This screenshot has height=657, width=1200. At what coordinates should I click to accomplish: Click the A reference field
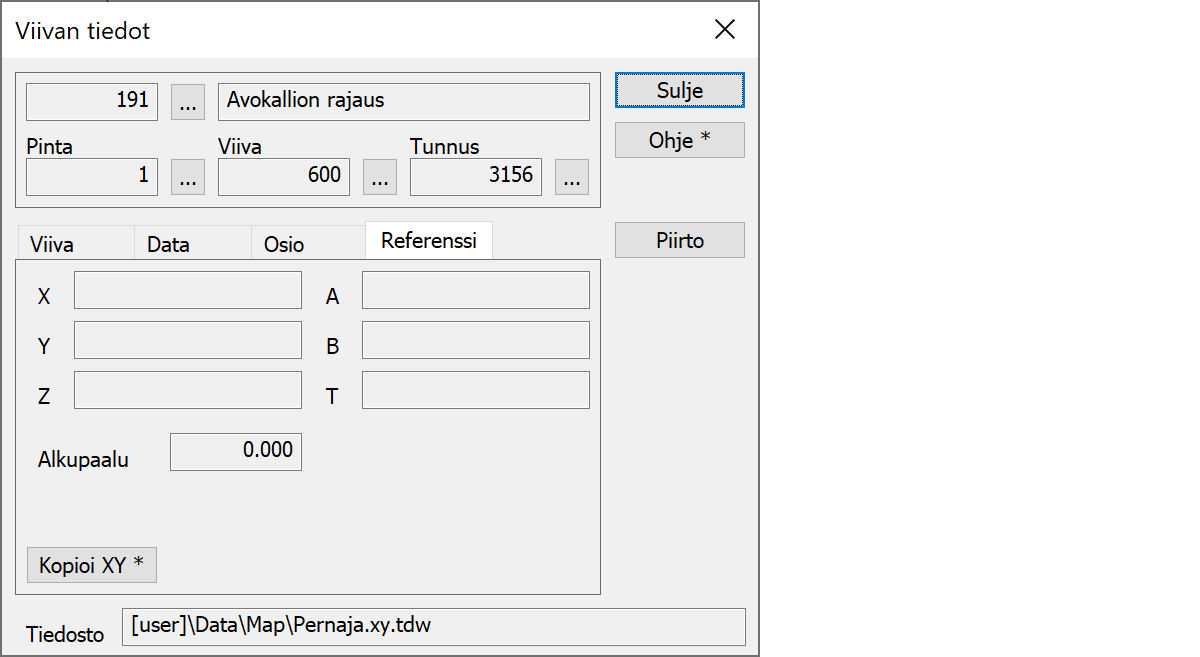coord(475,290)
